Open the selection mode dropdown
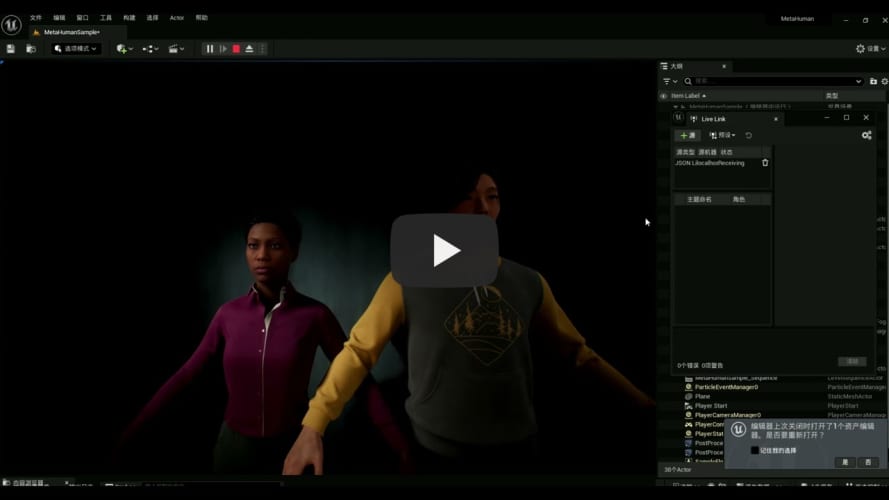889x500 pixels. point(76,49)
